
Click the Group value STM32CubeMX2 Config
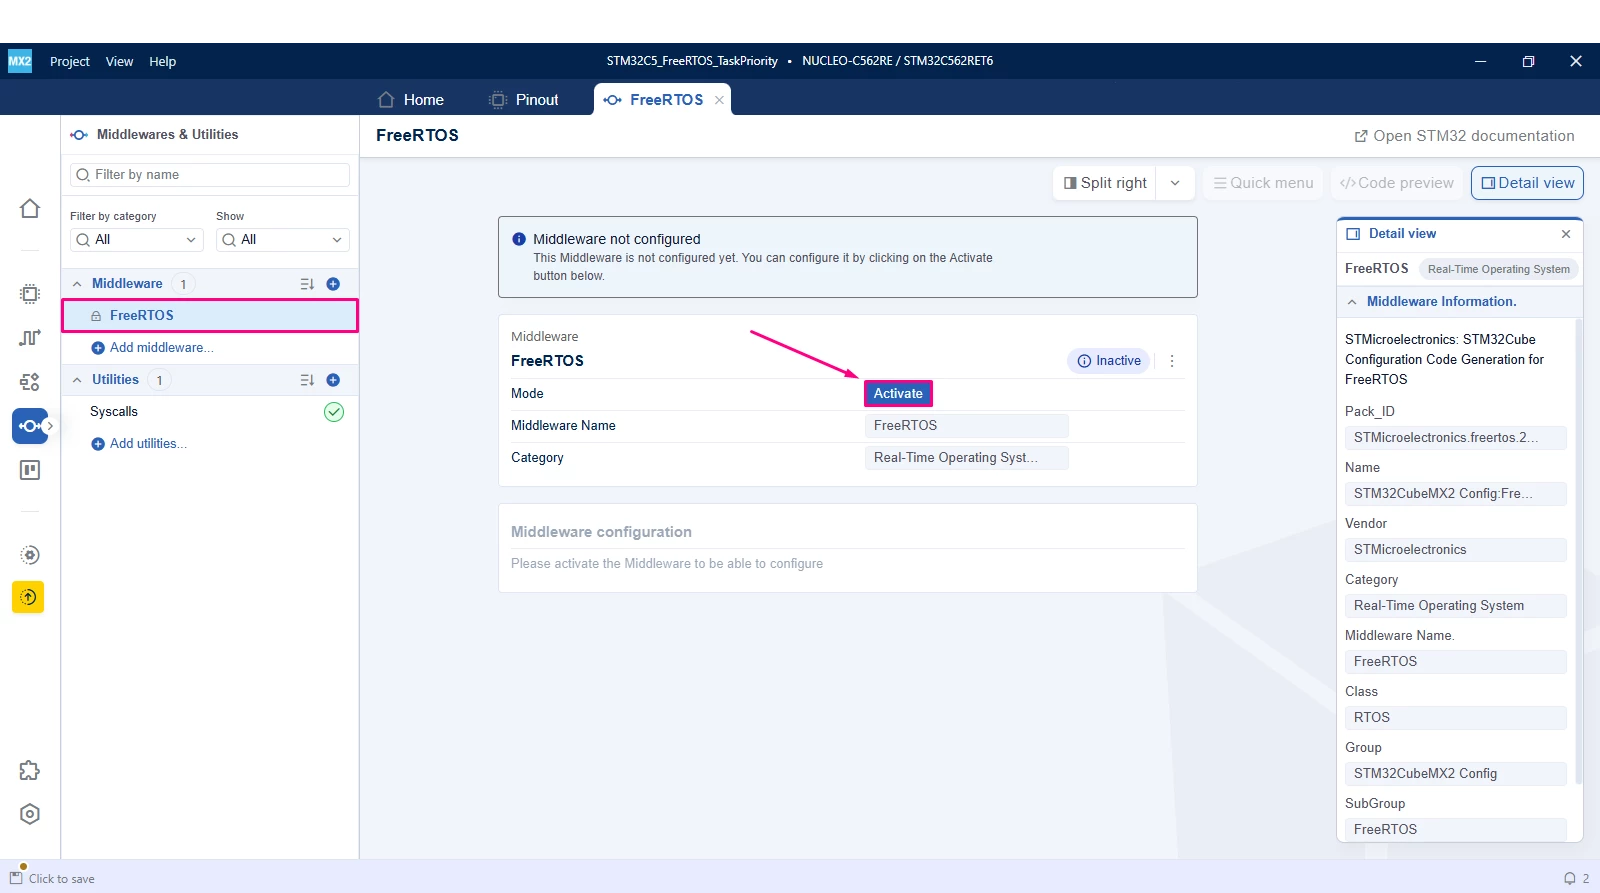[1455, 774]
